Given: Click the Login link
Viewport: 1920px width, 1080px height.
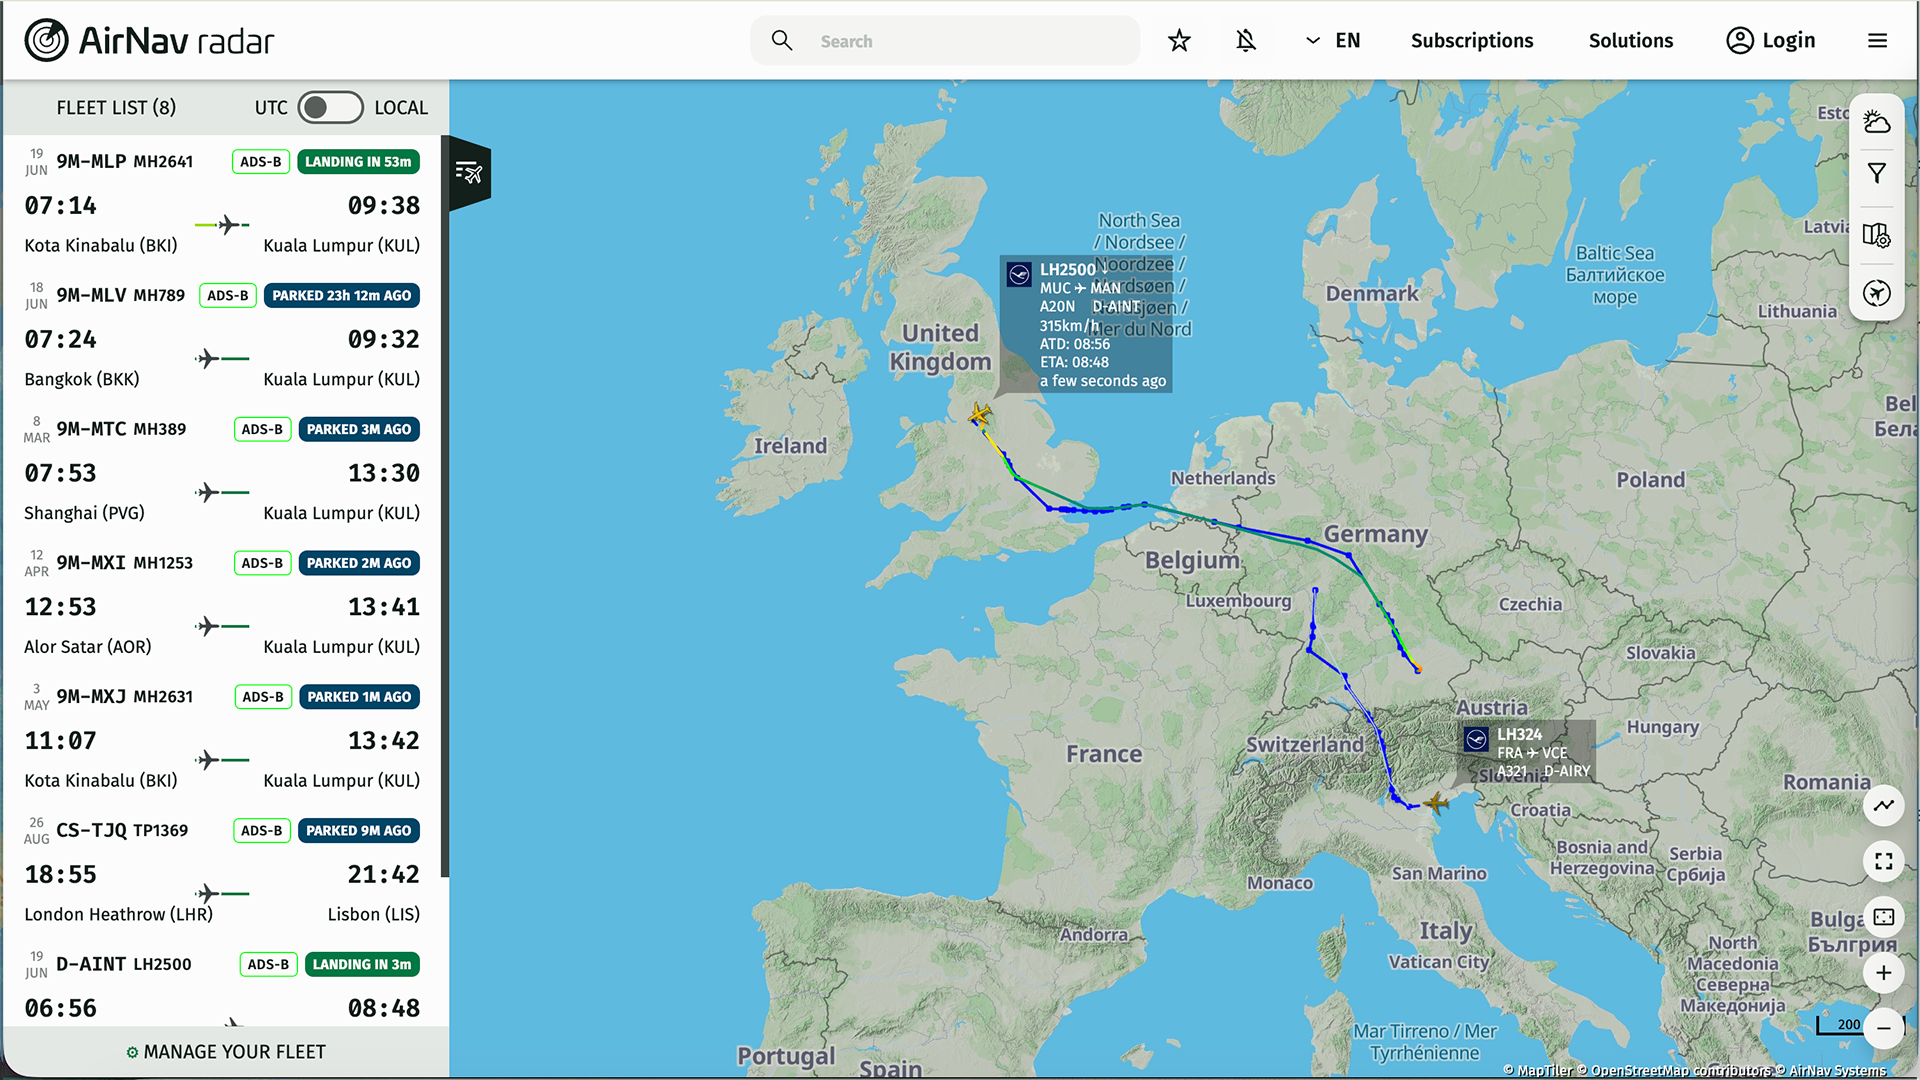Looking at the screenshot, I should [1788, 41].
